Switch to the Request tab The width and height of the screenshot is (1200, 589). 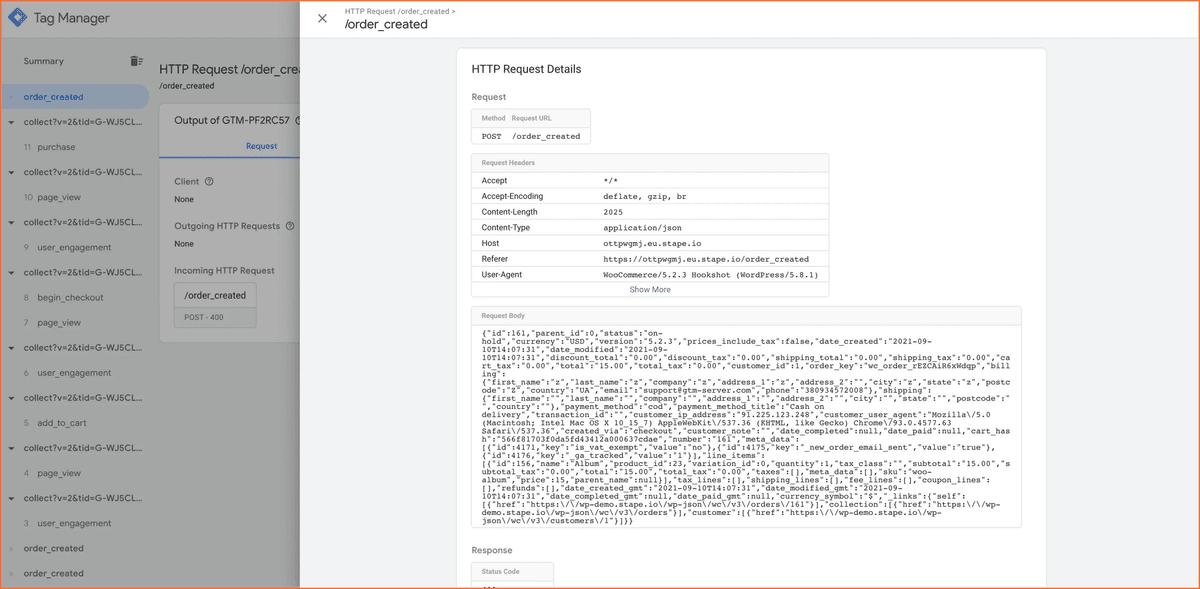coord(261,145)
